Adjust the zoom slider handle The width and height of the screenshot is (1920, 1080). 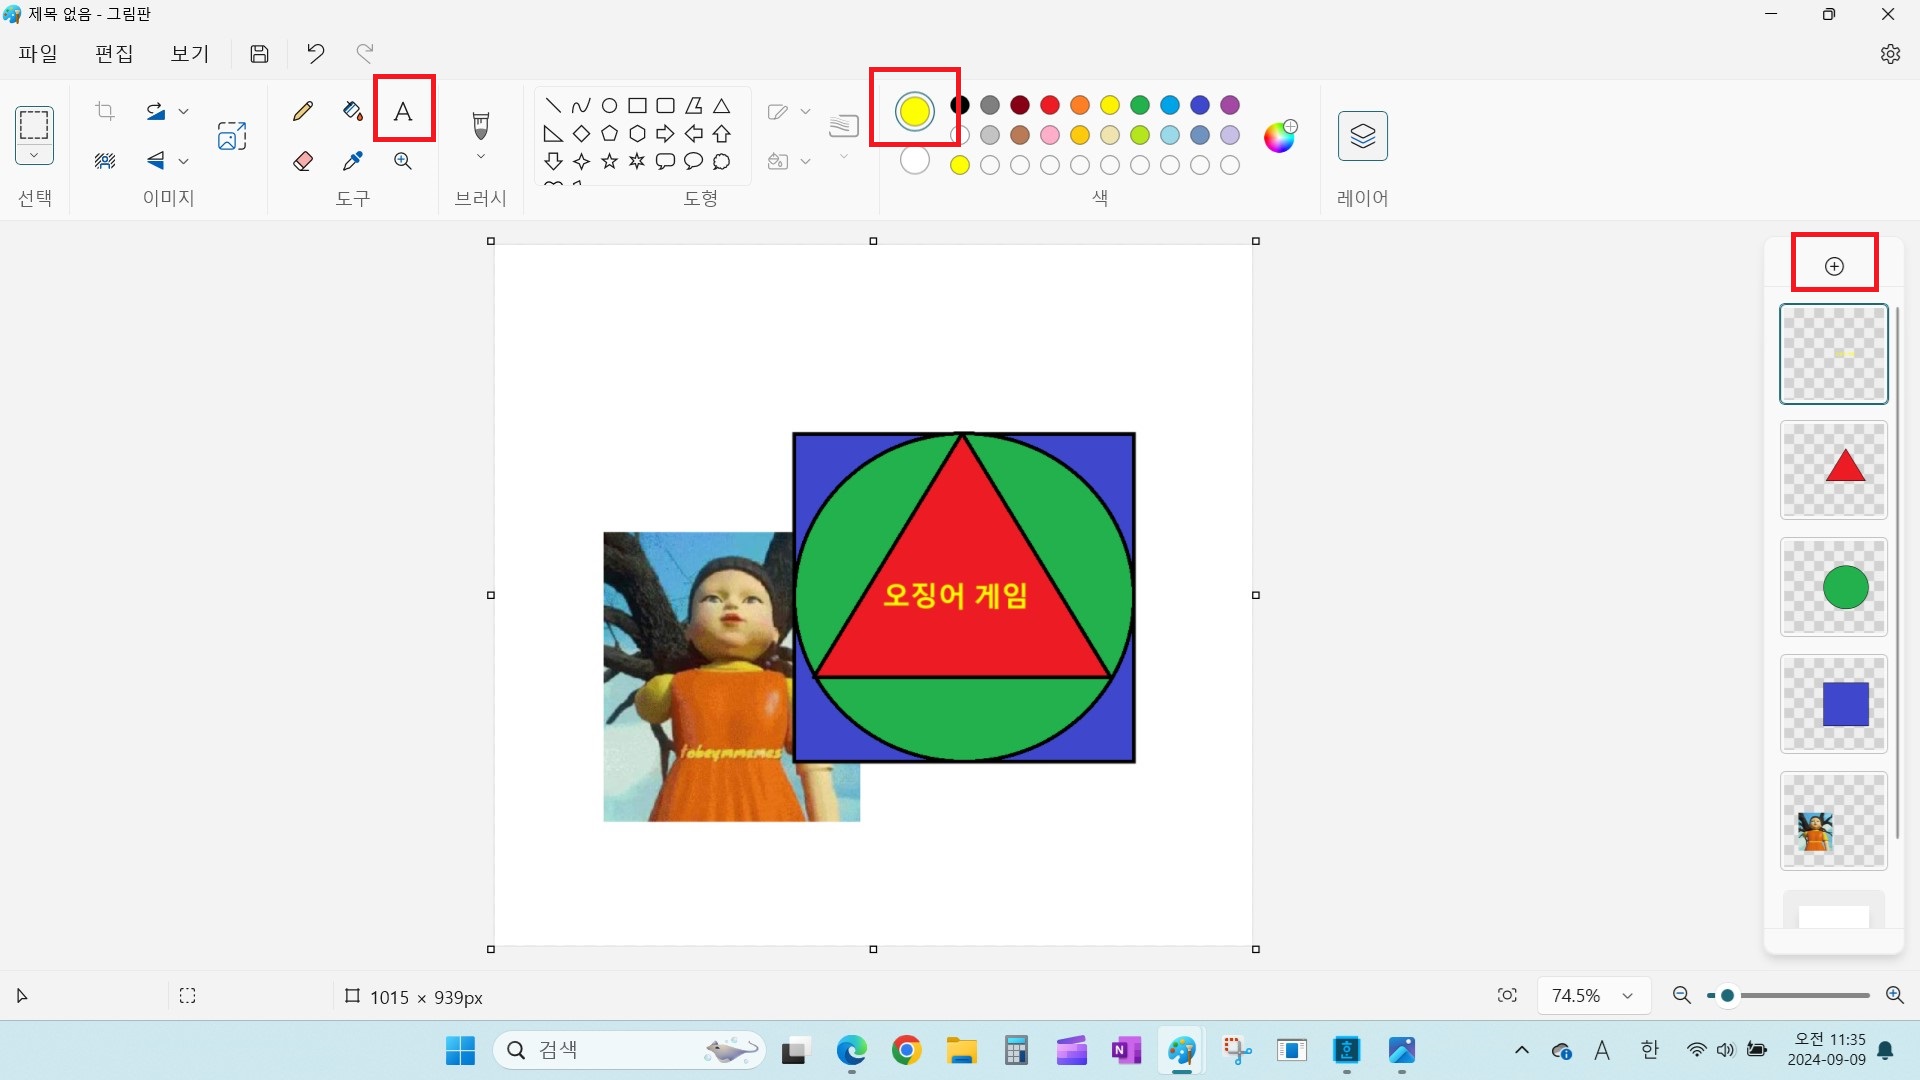tap(1727, 995)
